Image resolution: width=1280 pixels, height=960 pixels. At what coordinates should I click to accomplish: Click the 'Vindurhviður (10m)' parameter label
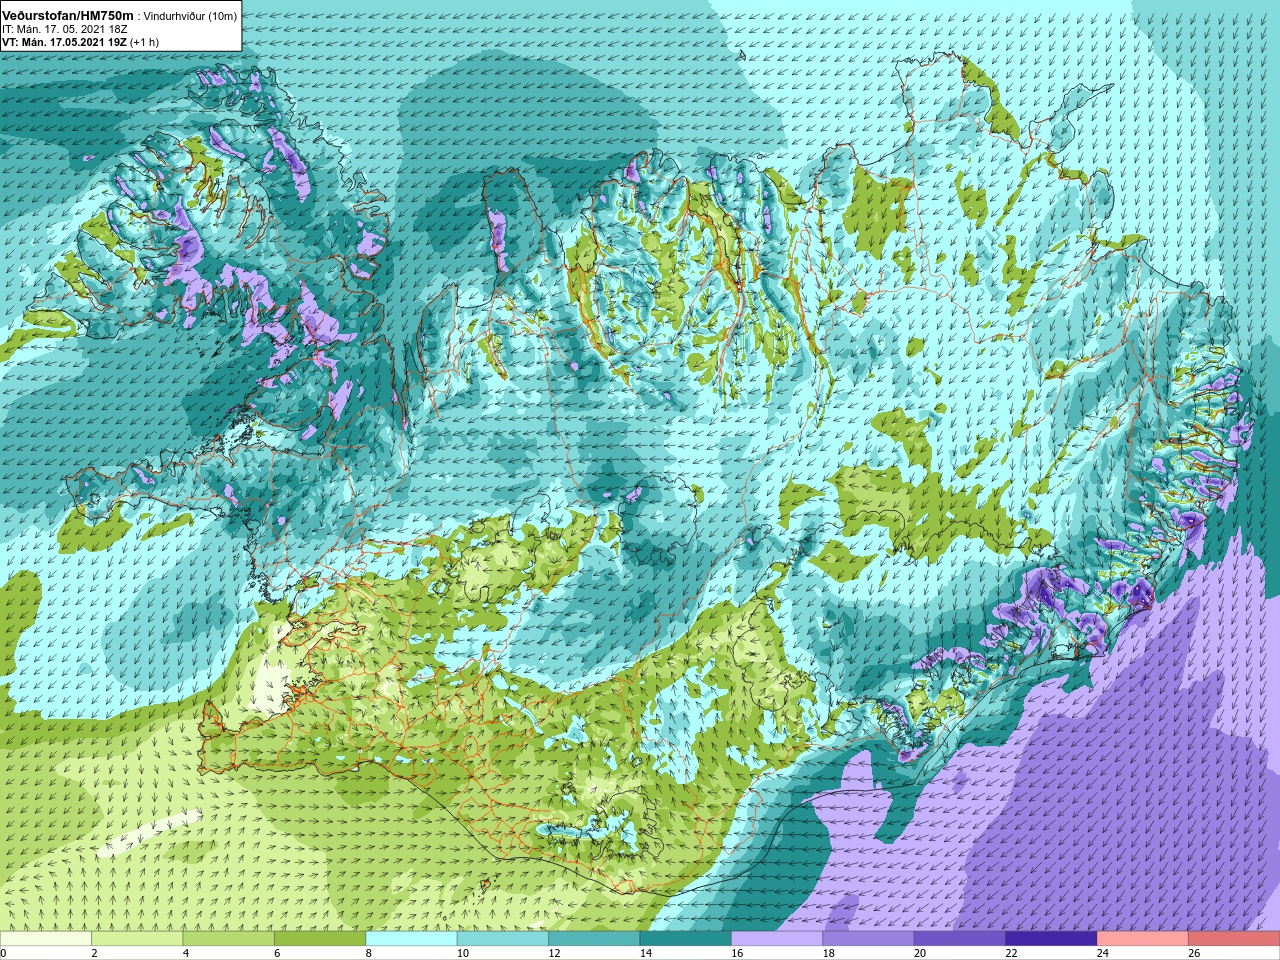(191, 17)
